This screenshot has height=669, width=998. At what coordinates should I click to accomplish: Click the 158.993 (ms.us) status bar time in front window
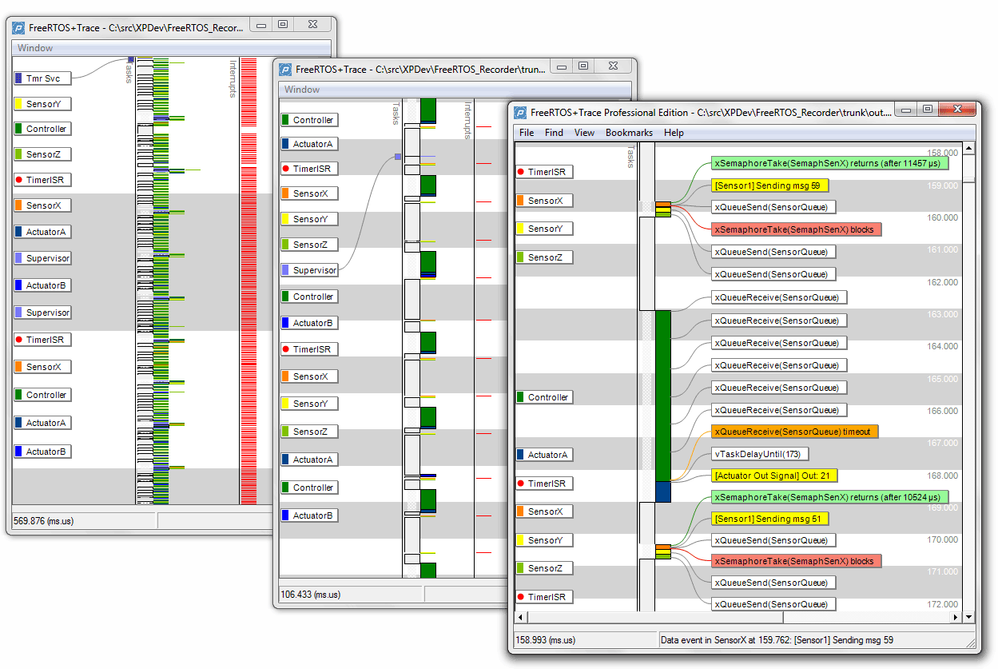(545, 640)
